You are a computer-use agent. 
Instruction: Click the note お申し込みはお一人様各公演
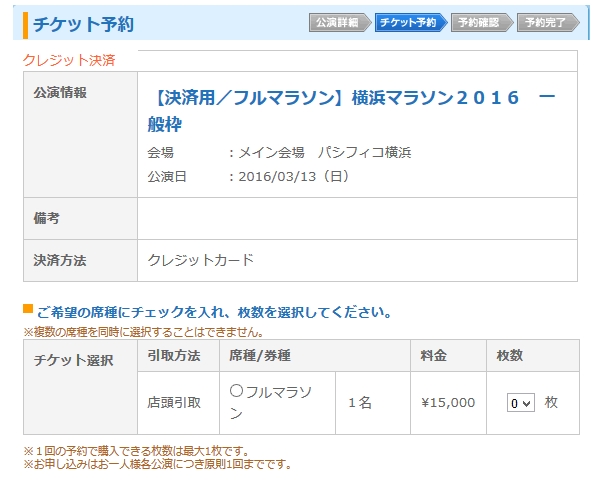coord(157,464)
